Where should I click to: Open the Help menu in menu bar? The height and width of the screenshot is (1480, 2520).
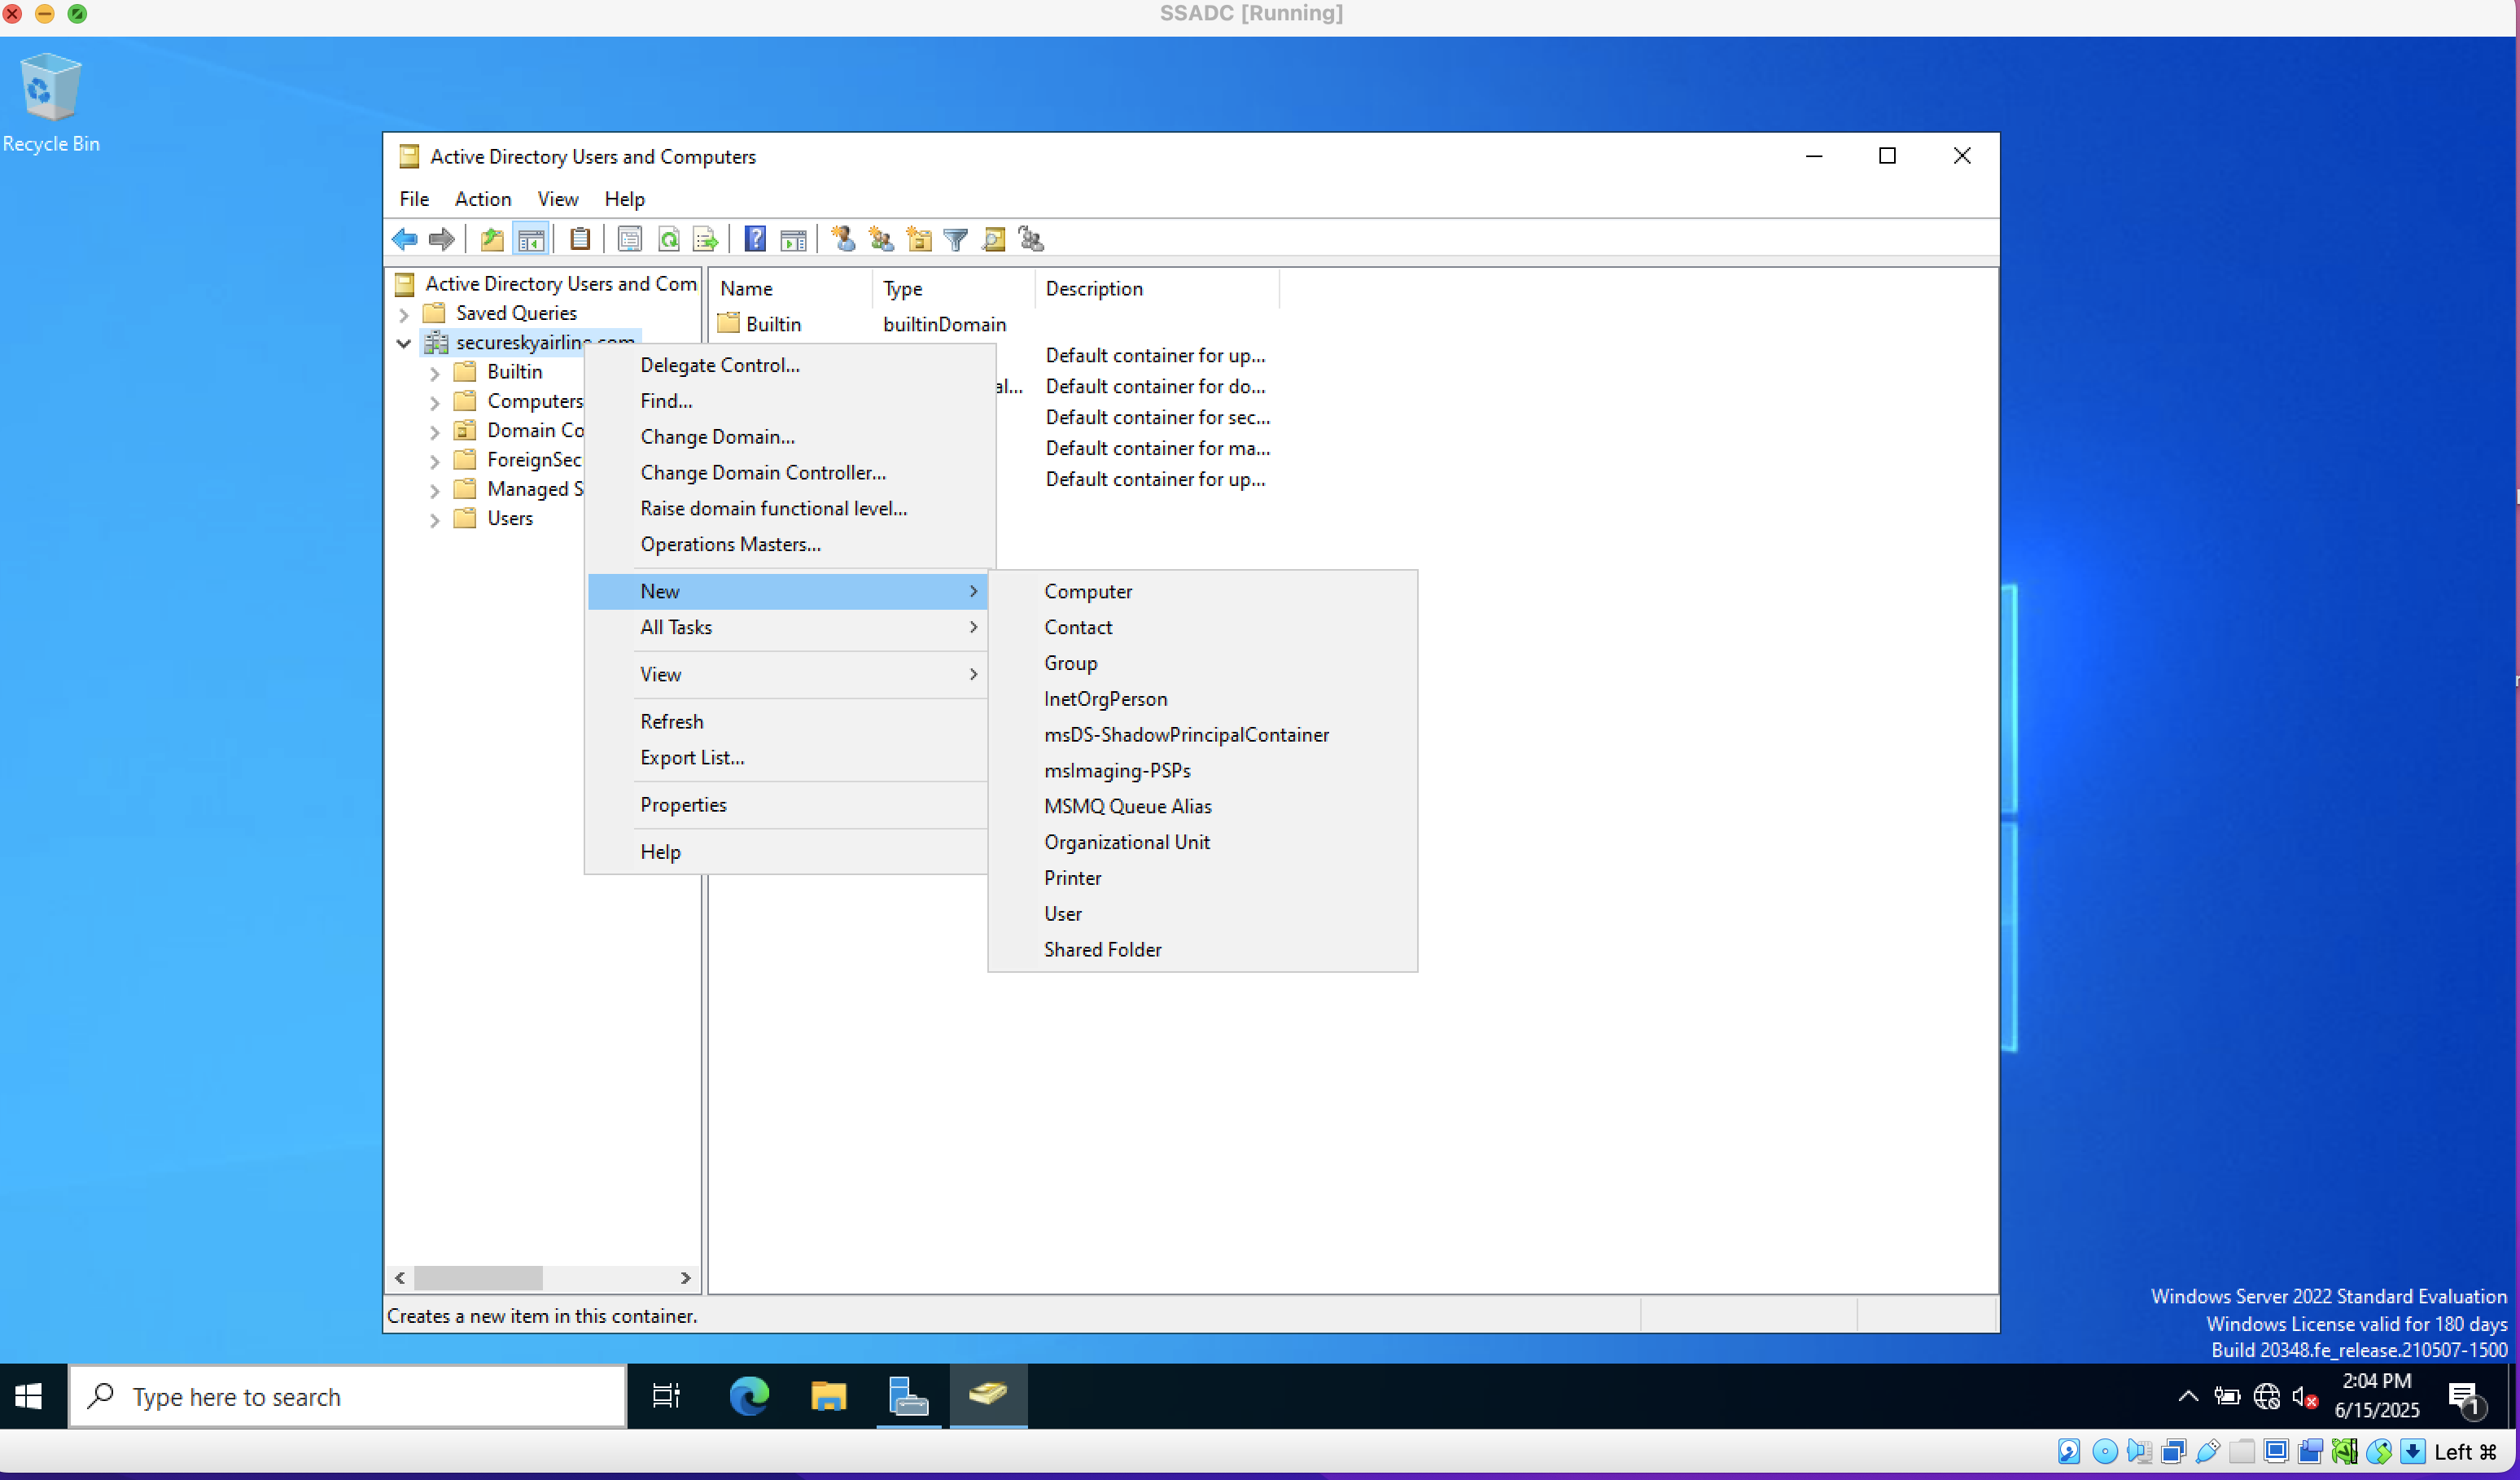625,199
